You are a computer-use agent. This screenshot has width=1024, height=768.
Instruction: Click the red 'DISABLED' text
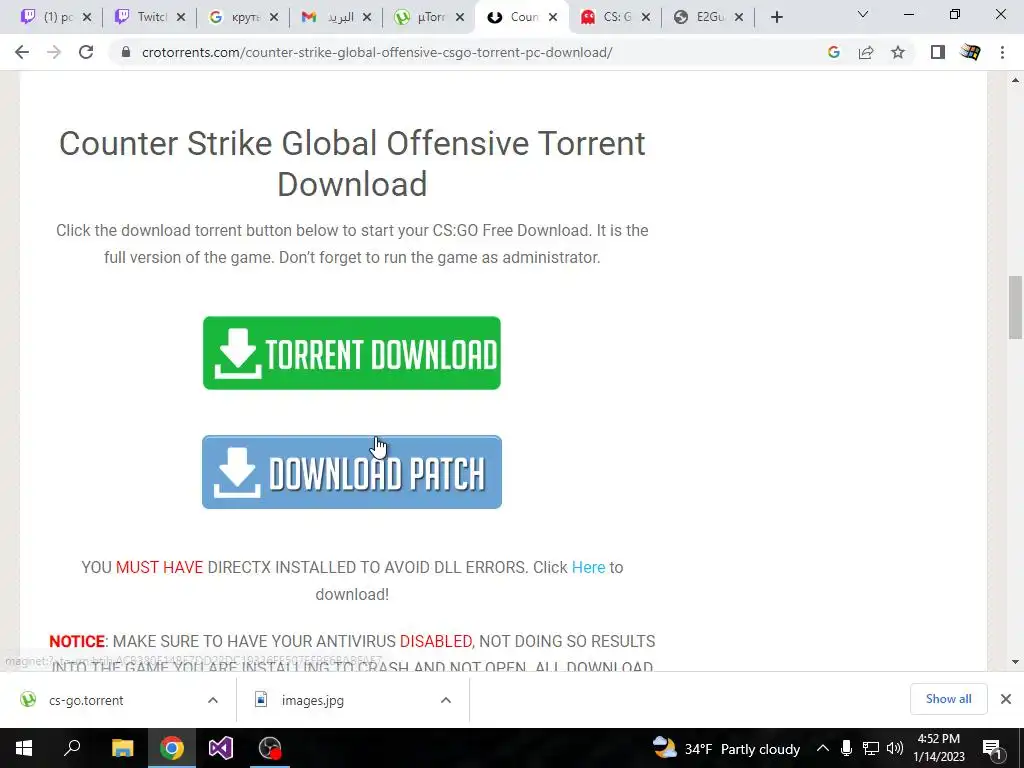pos(436,641)
